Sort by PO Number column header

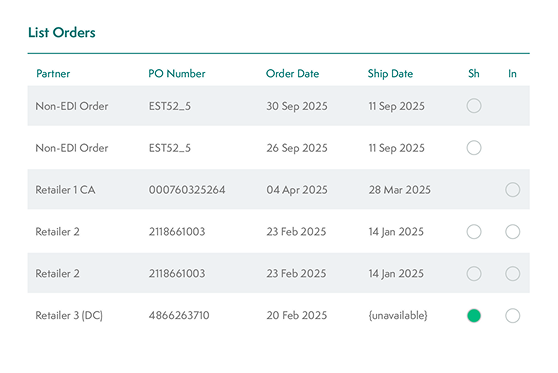point(177,73)
